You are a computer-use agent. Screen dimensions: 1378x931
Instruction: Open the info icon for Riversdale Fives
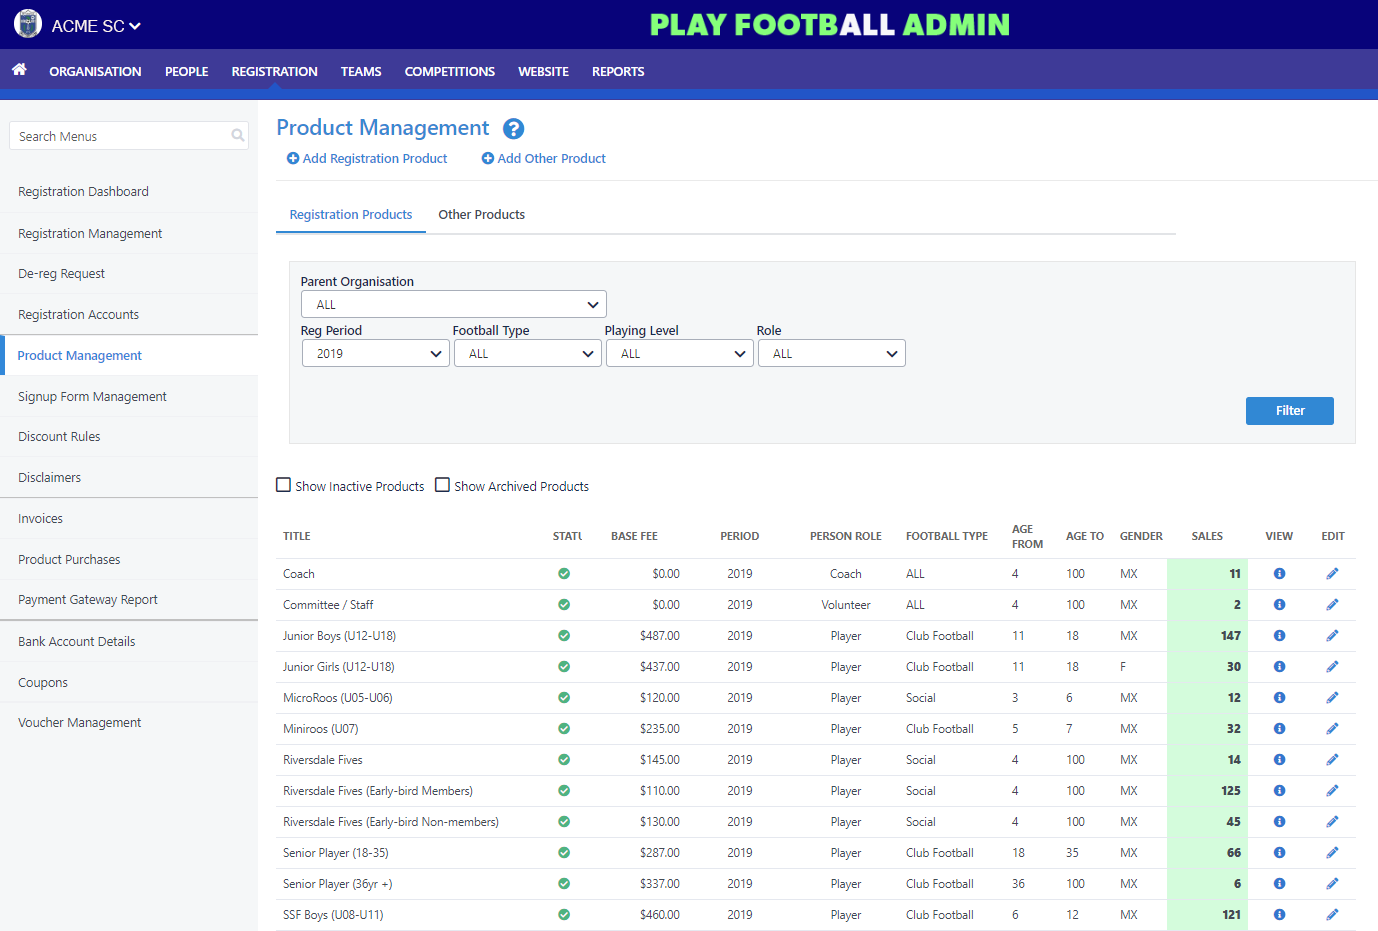(x=1278, y=759)
